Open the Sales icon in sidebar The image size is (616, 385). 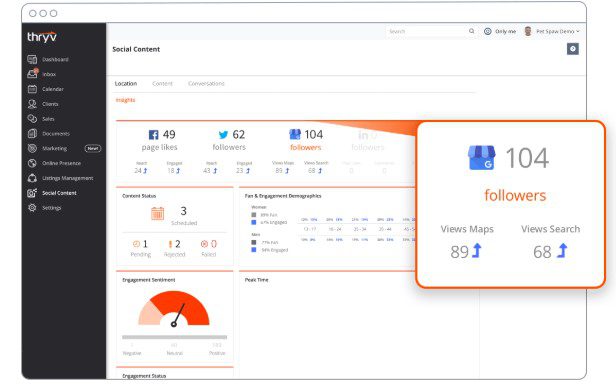tap(32, 119)
